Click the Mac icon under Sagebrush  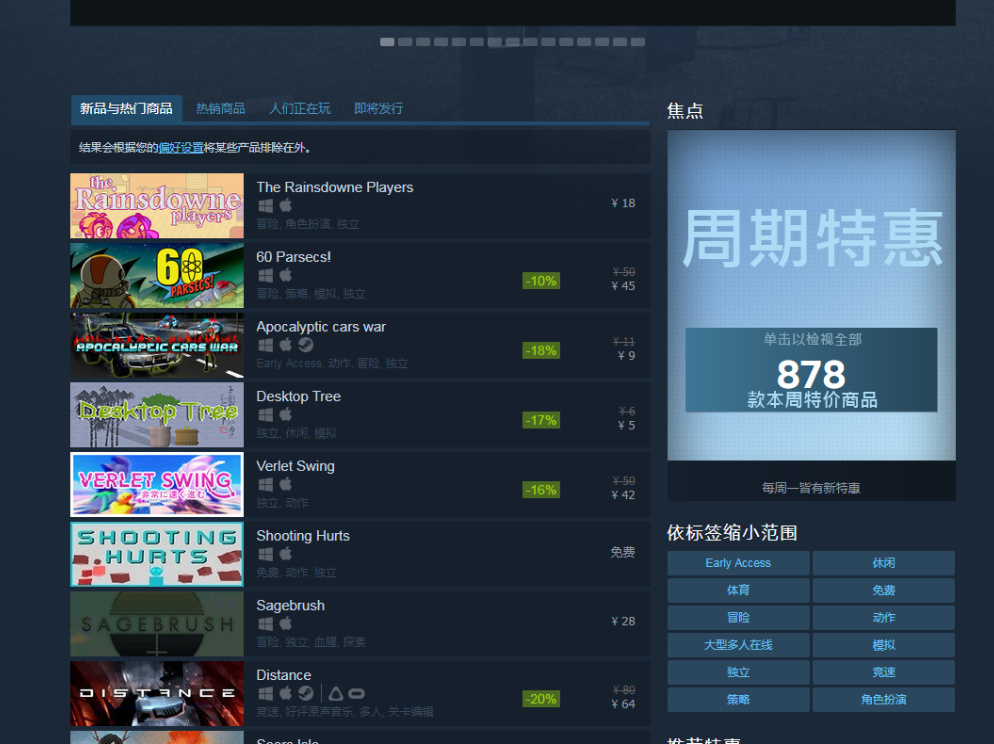tap(286, 624)
